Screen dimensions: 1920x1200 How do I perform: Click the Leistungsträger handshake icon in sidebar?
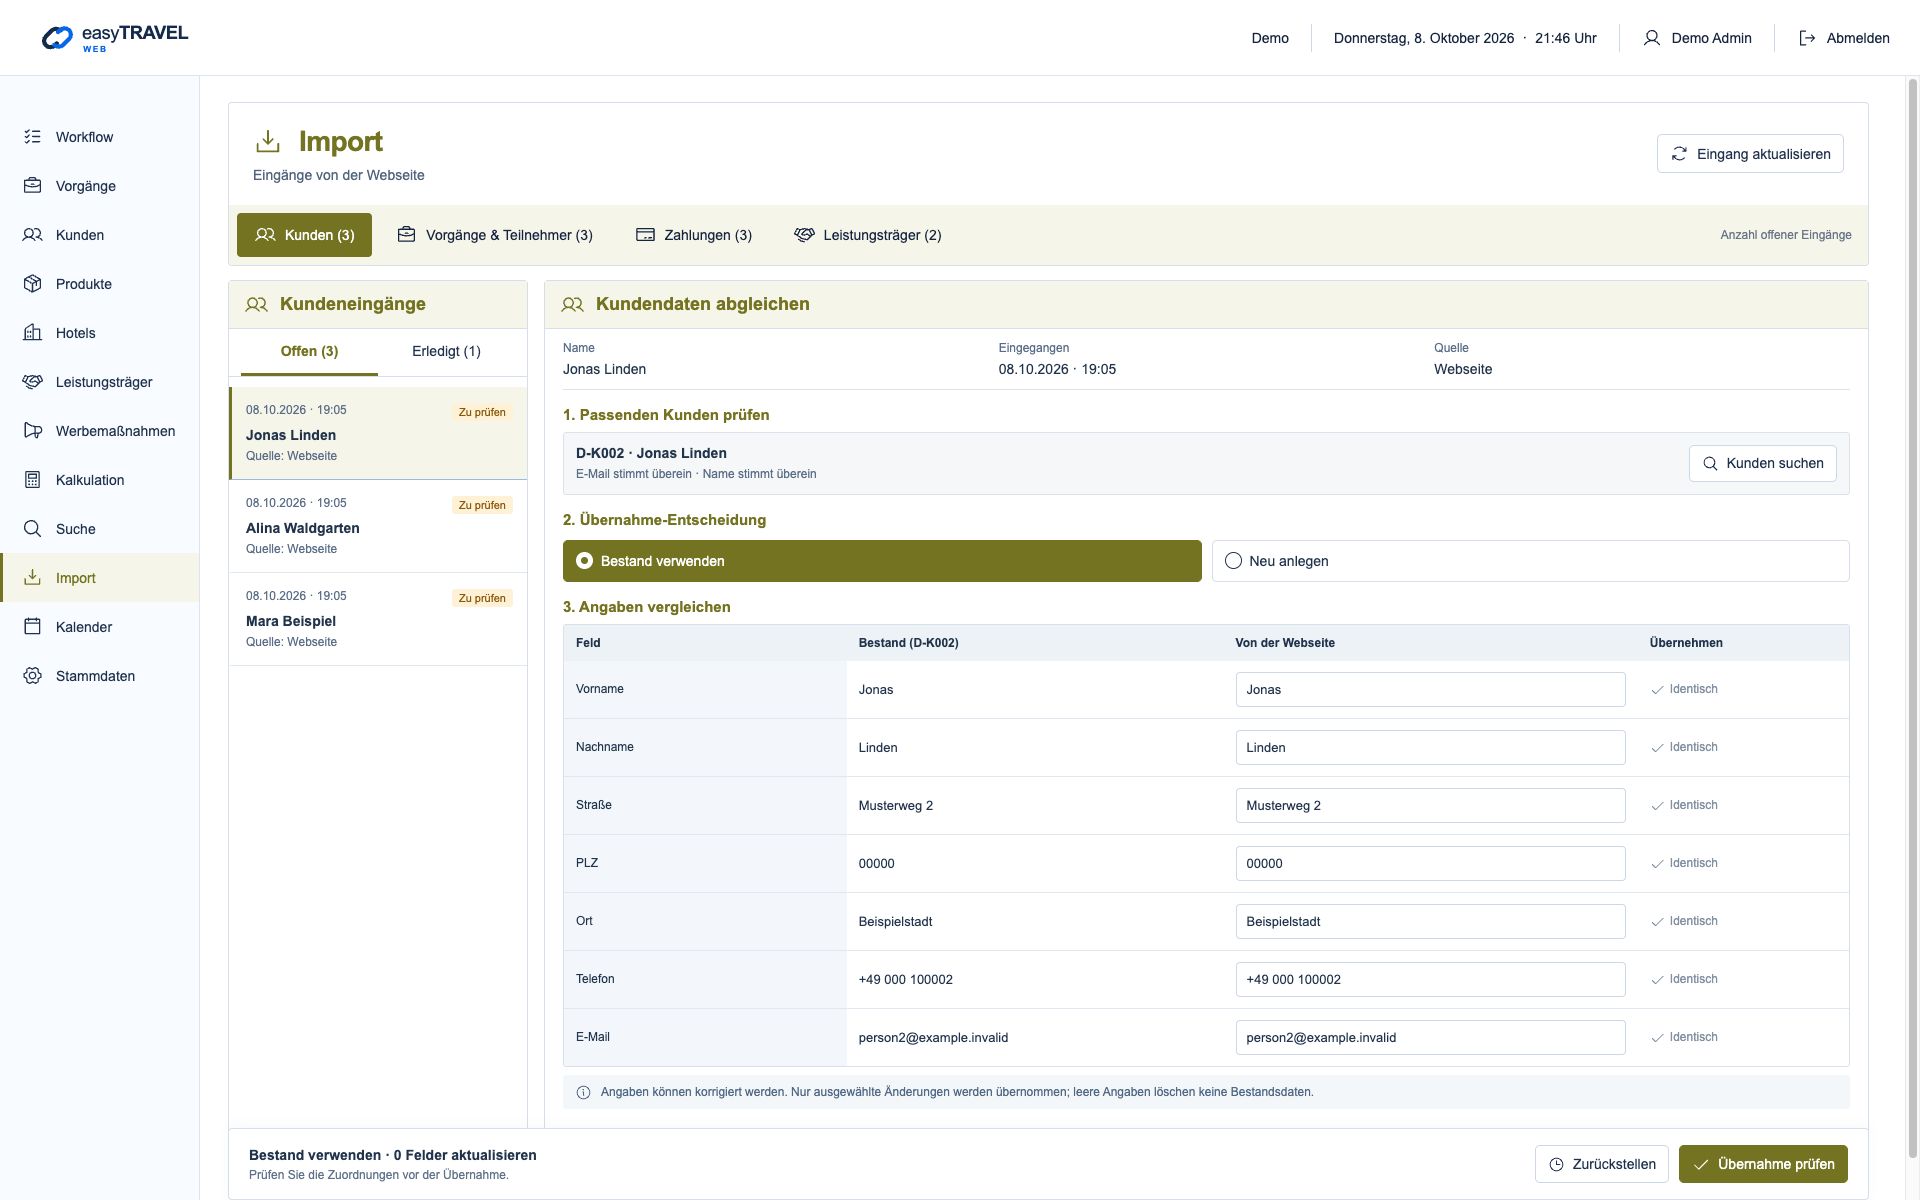(x=33, y=382)
